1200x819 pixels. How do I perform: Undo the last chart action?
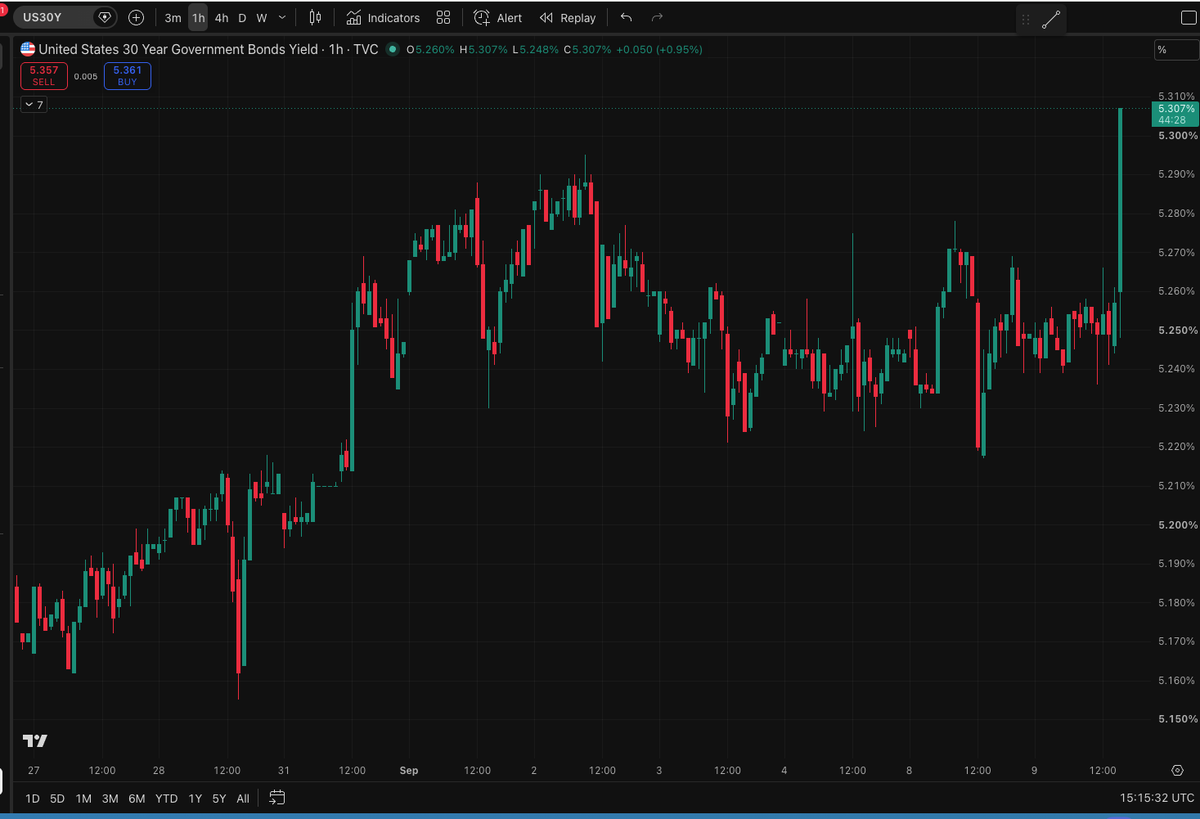click(626, 18)
